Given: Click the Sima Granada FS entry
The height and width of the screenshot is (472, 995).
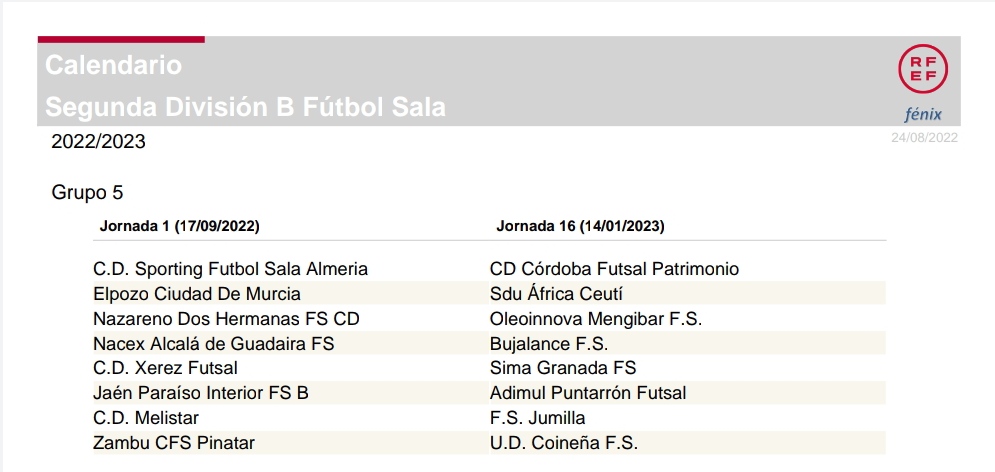Looking at the screenshot, I should coord(563,368).
